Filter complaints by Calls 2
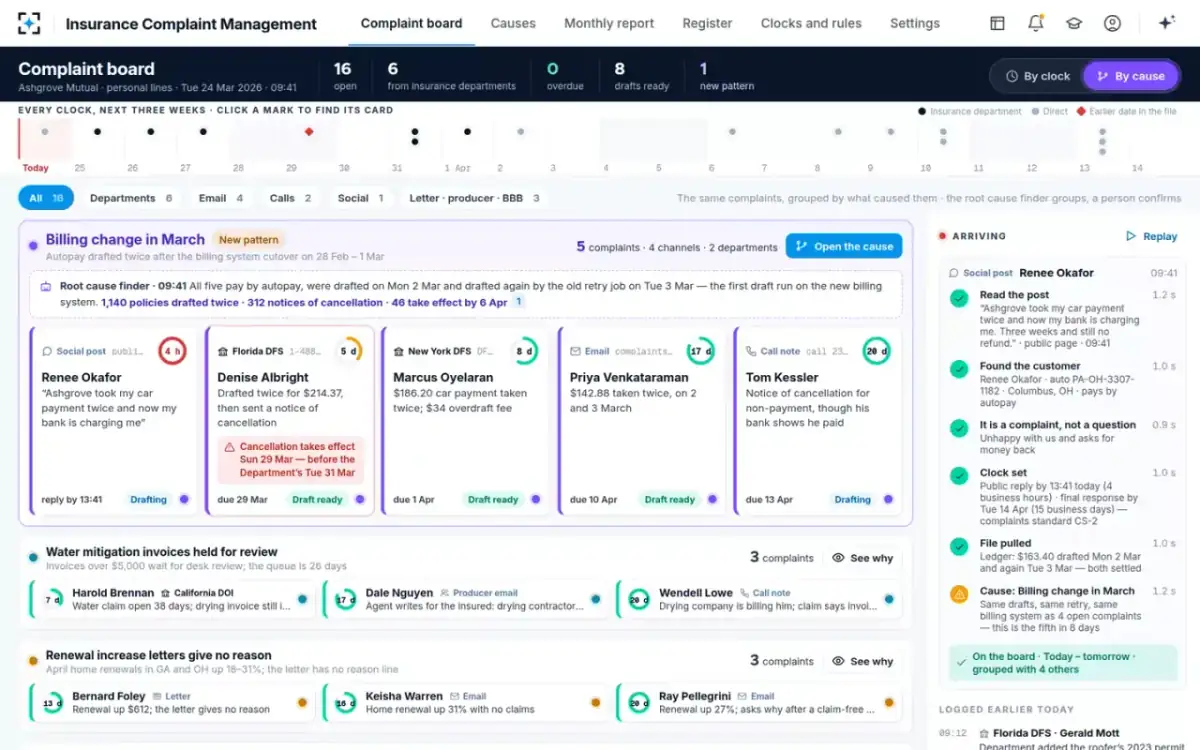 291,198
